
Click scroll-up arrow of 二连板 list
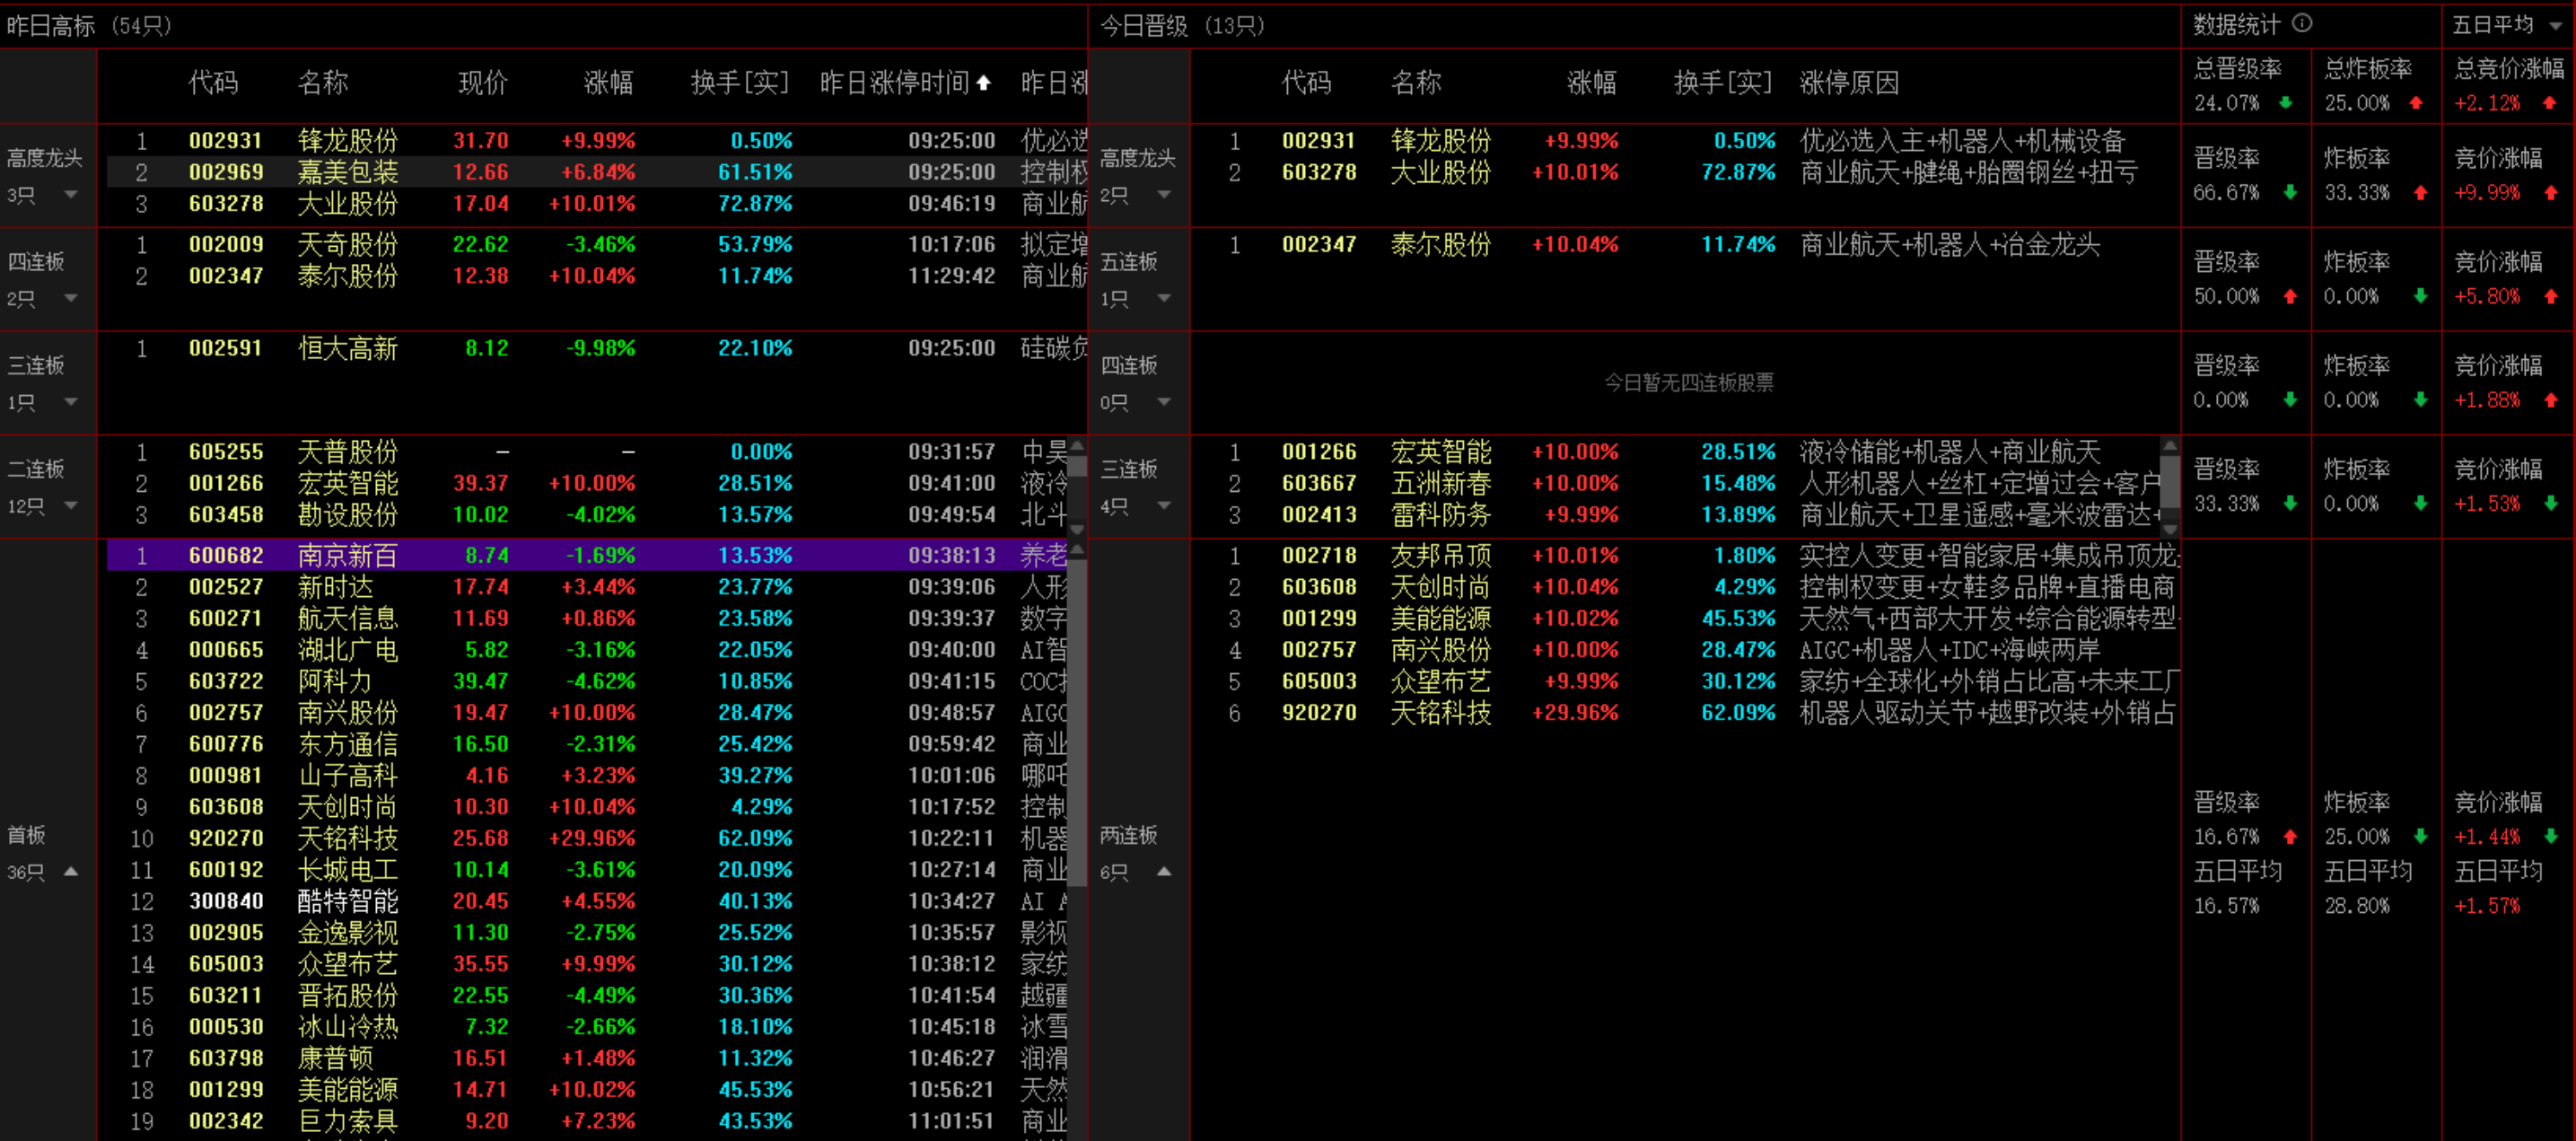pyautogui.click(x=1077, y=447)
